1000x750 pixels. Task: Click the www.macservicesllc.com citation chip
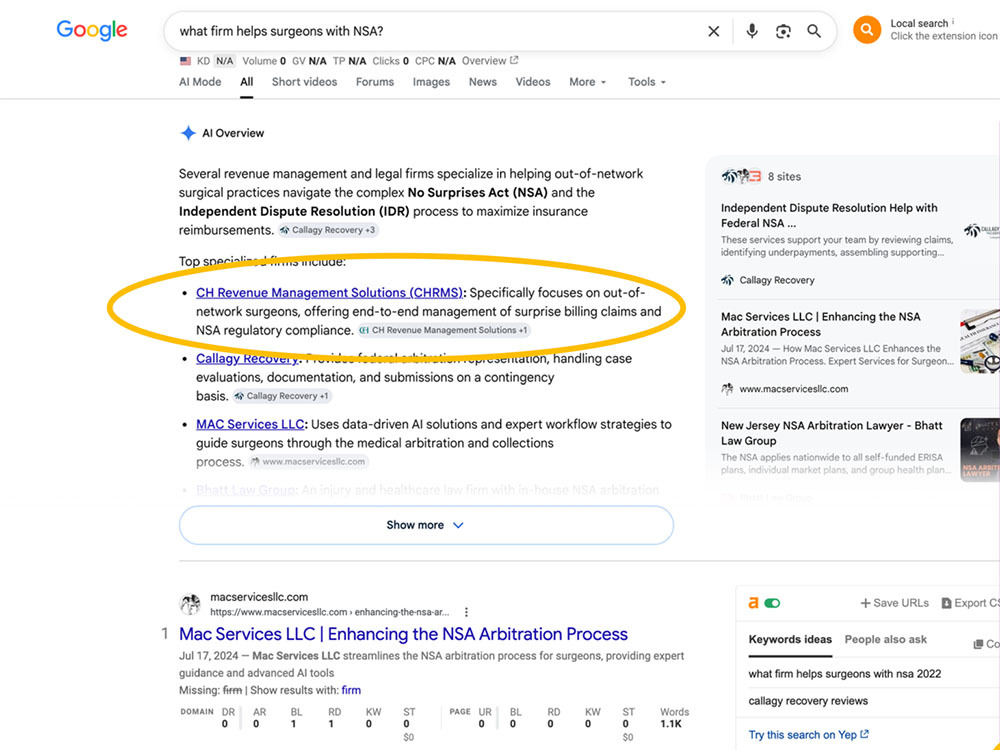pos(308,461)
